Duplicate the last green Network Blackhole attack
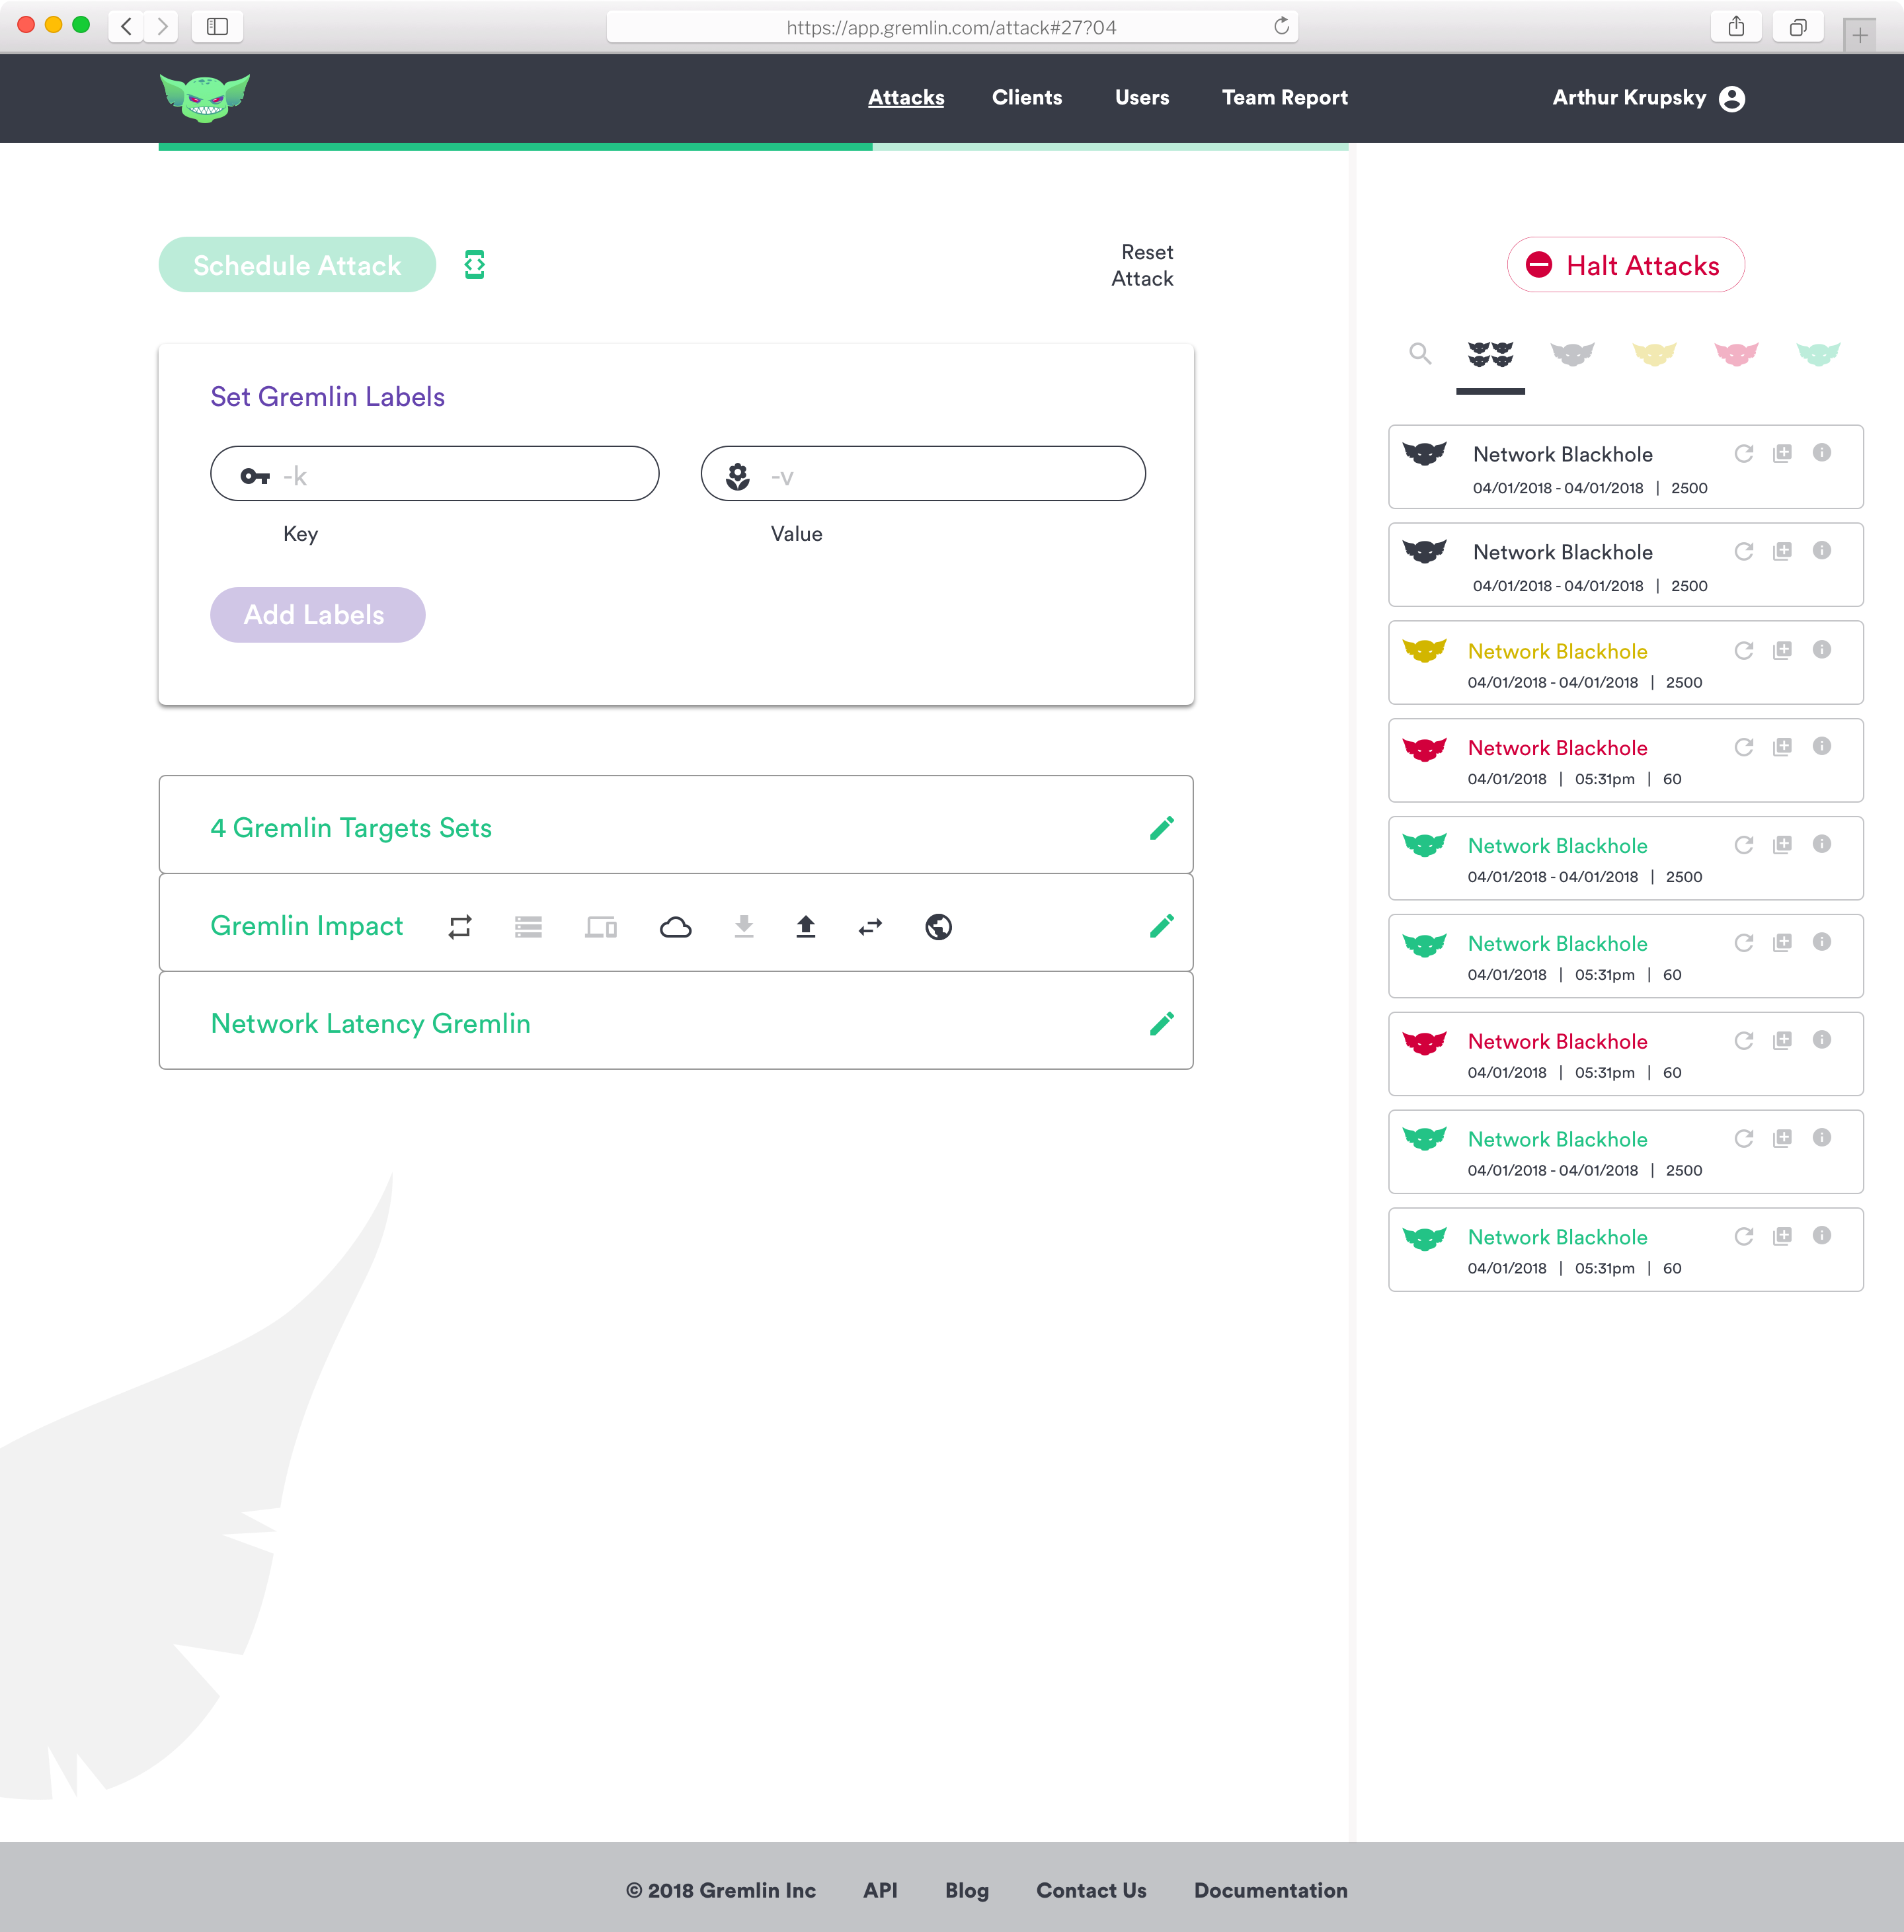 coord(1782,1236)
